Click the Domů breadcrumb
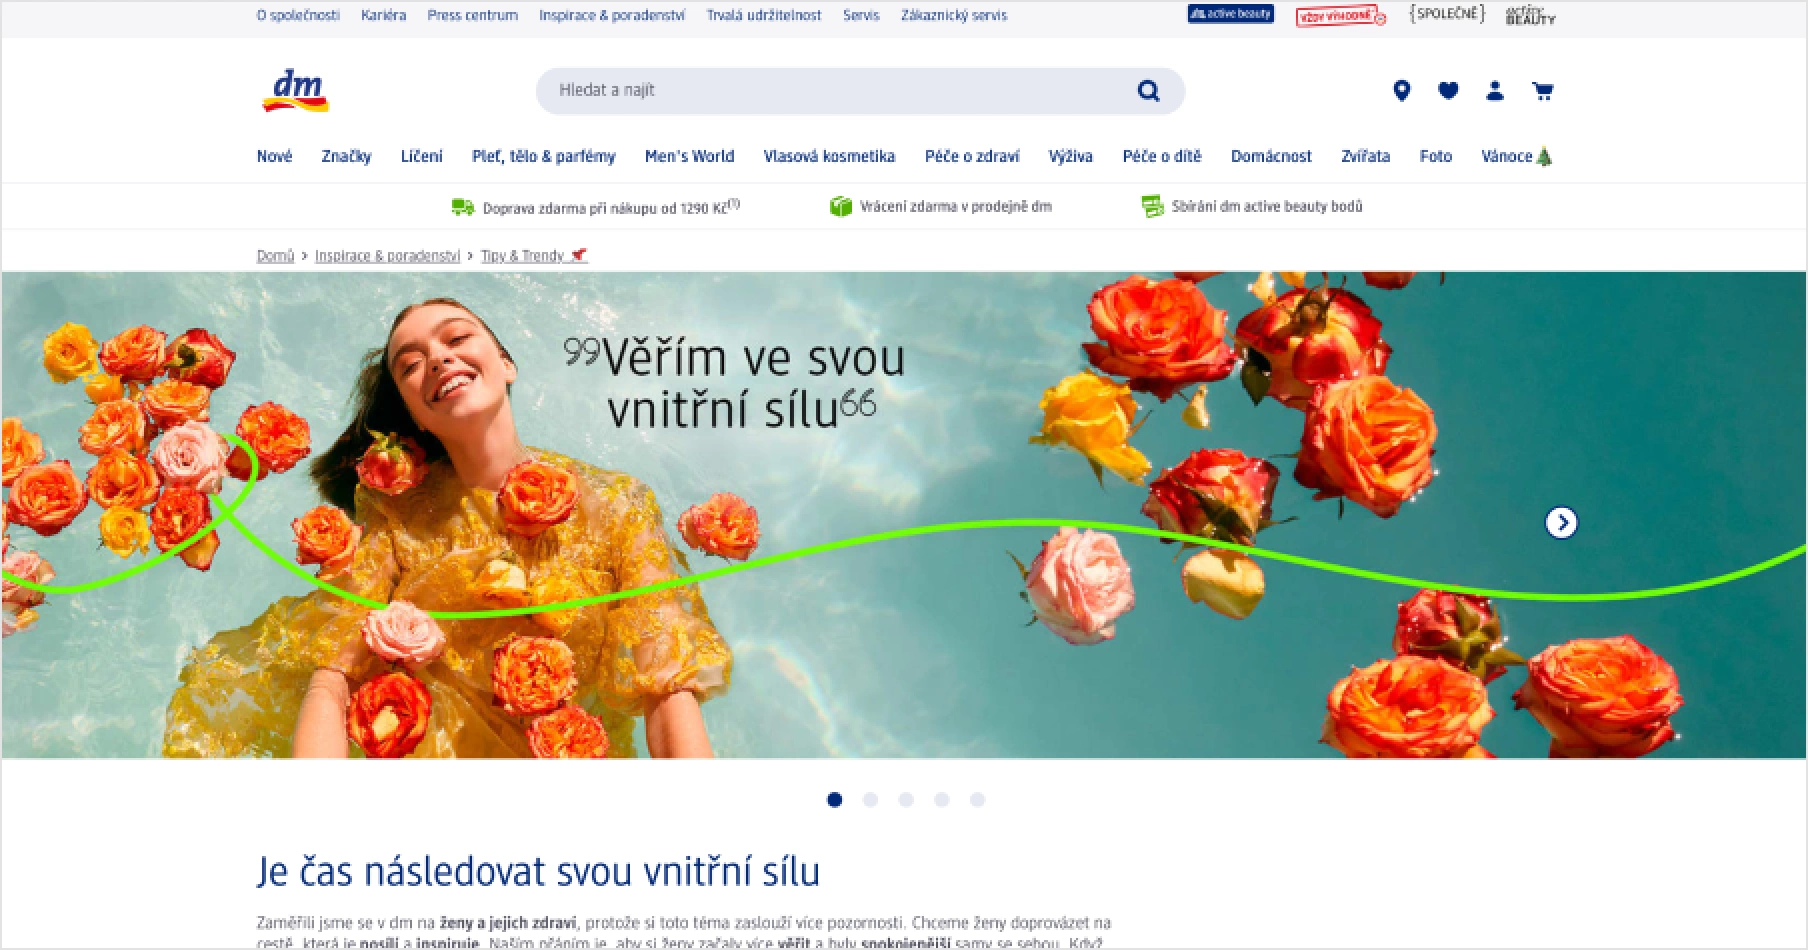The height and width of the screenshot is (950, 1808). (x=275, y=256)
